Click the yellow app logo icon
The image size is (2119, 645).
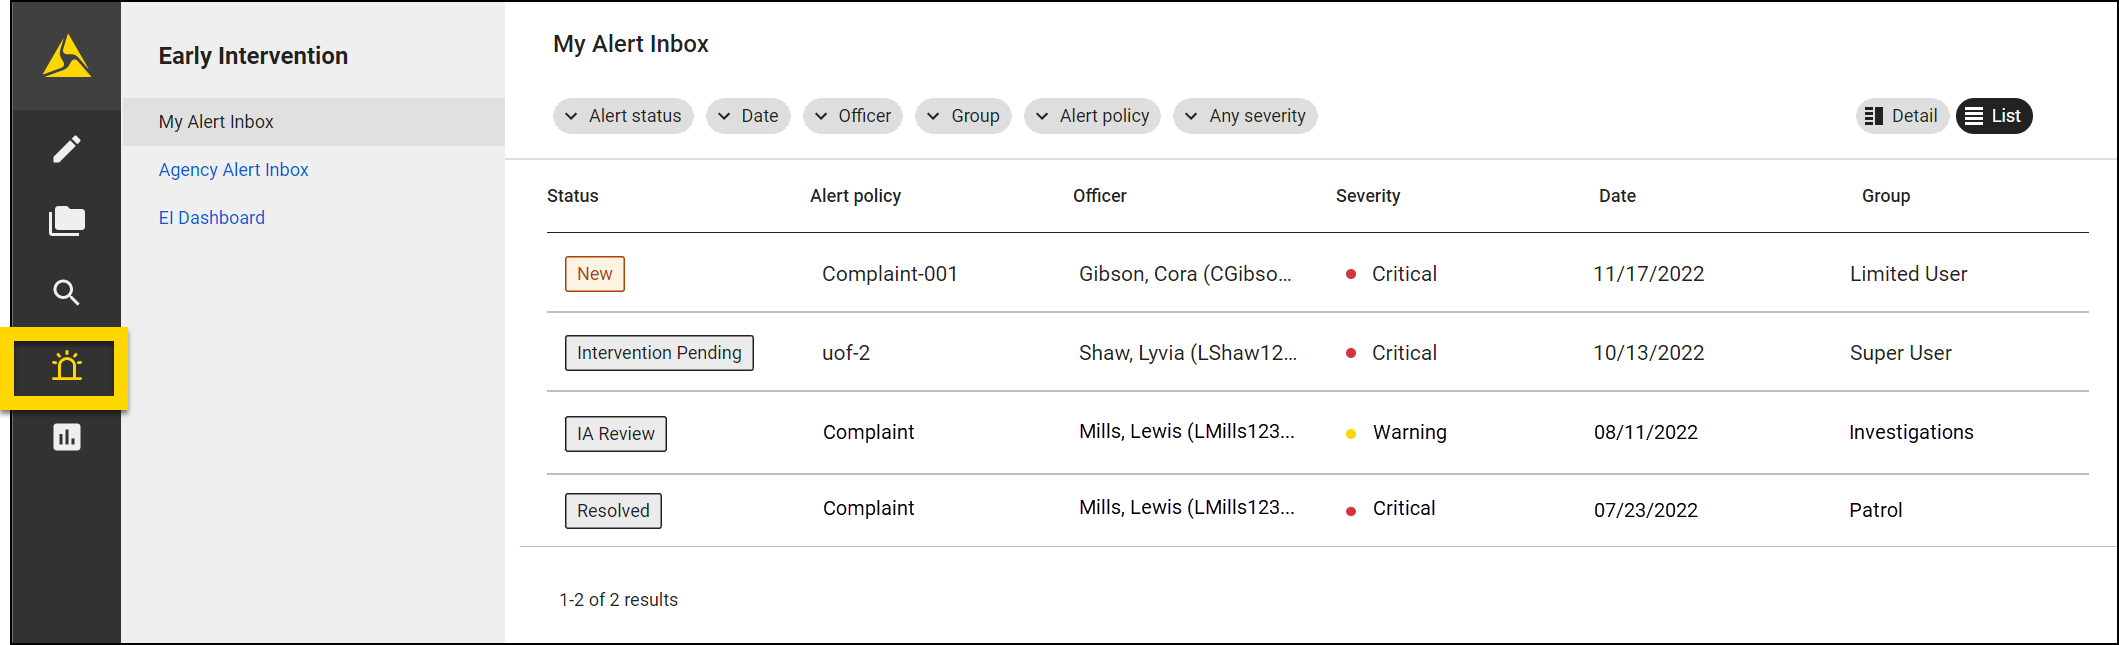pos(67,56)
